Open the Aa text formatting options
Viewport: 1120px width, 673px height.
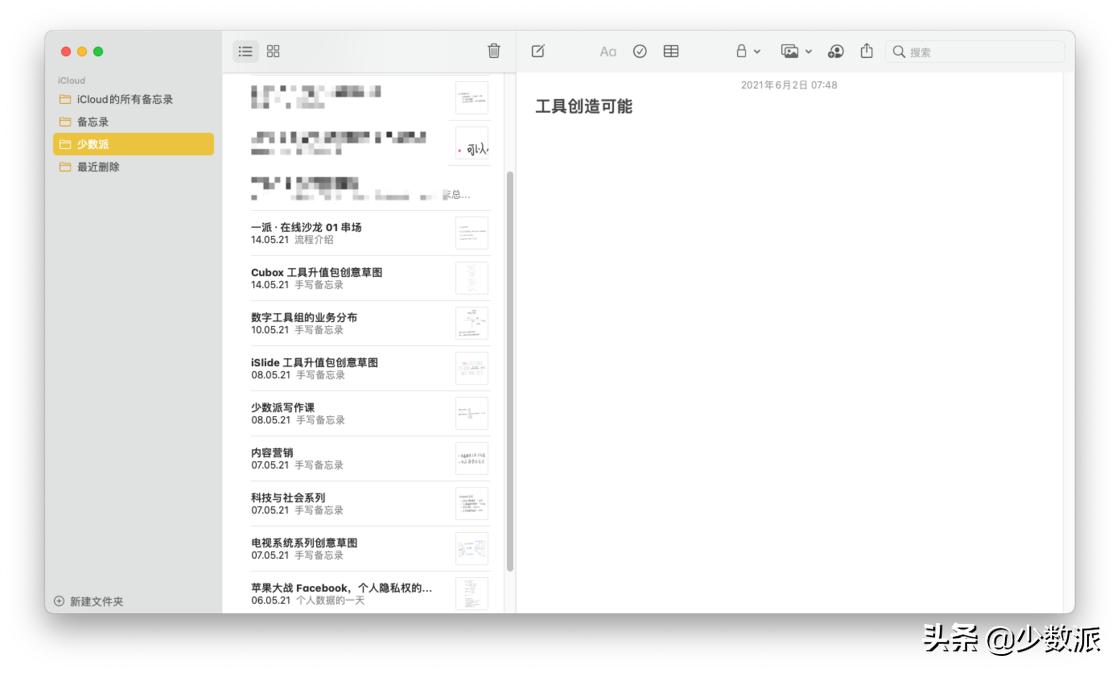pos(608,51)
